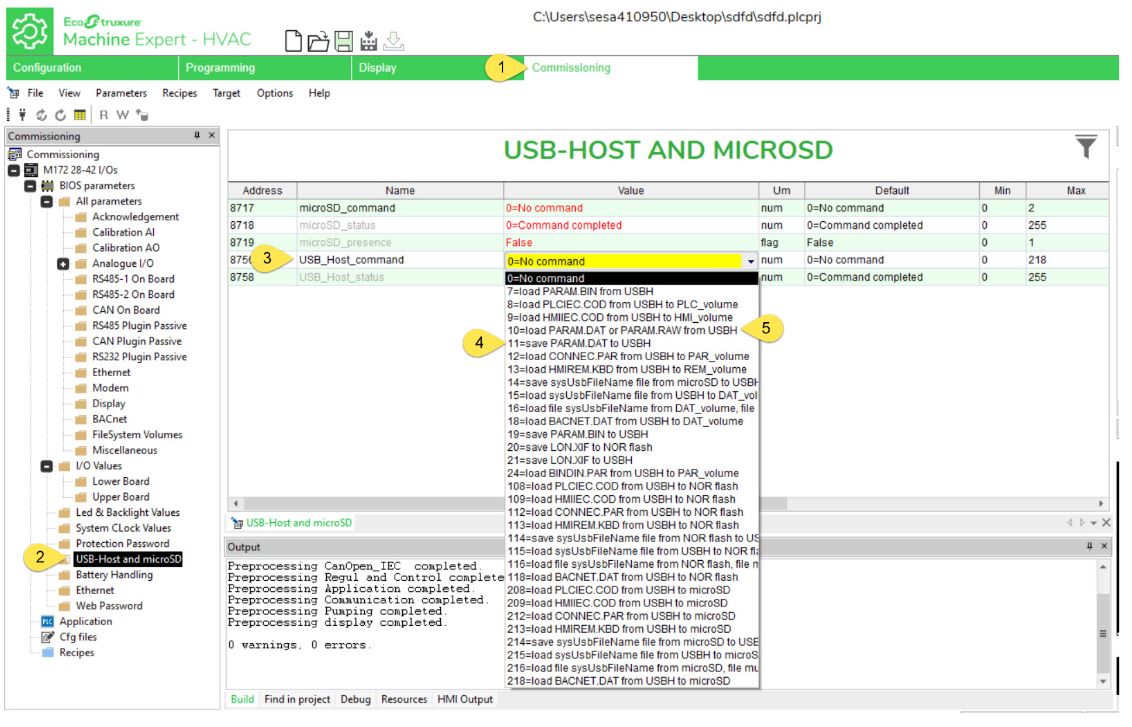Screen dimensions: 1132x727
Task: Open the Target menu
Action: tap(227, 93)
